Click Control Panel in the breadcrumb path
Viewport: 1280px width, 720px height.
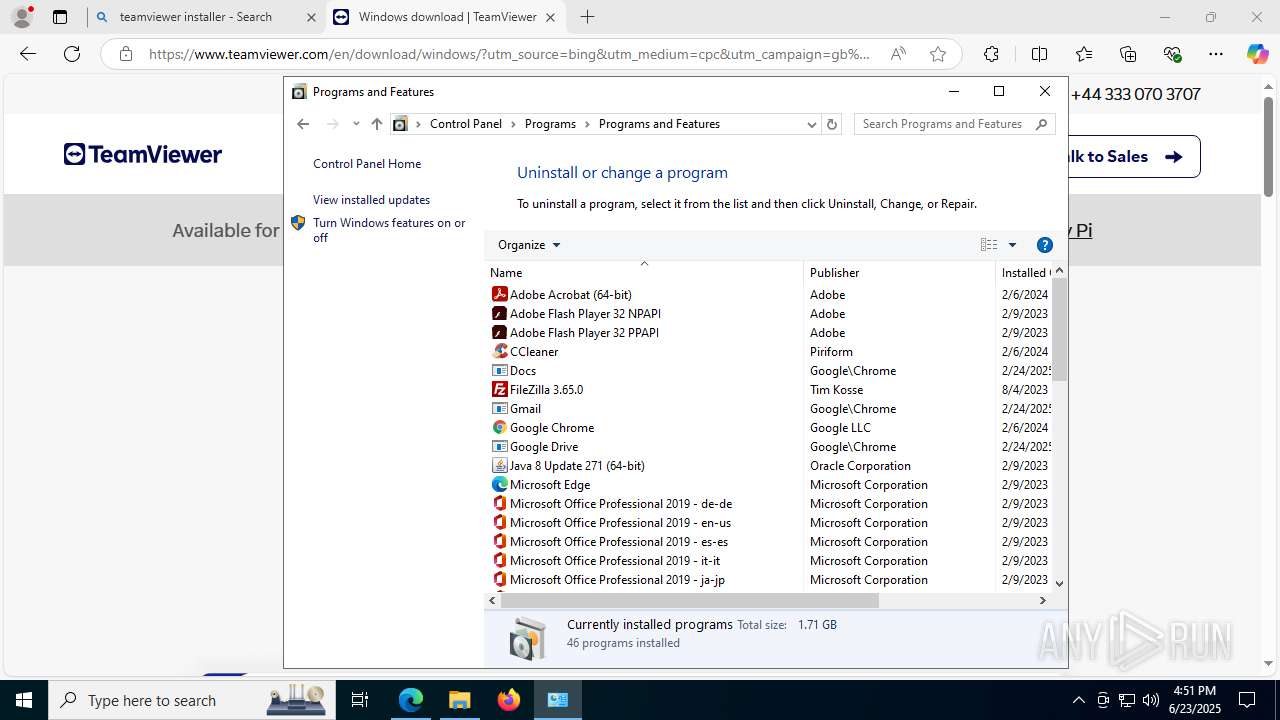coord(466,124)
